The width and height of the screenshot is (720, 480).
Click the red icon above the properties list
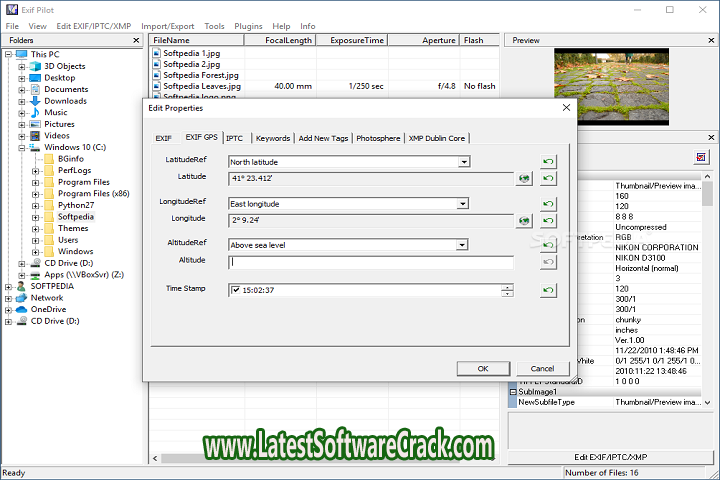click(701, 157)
